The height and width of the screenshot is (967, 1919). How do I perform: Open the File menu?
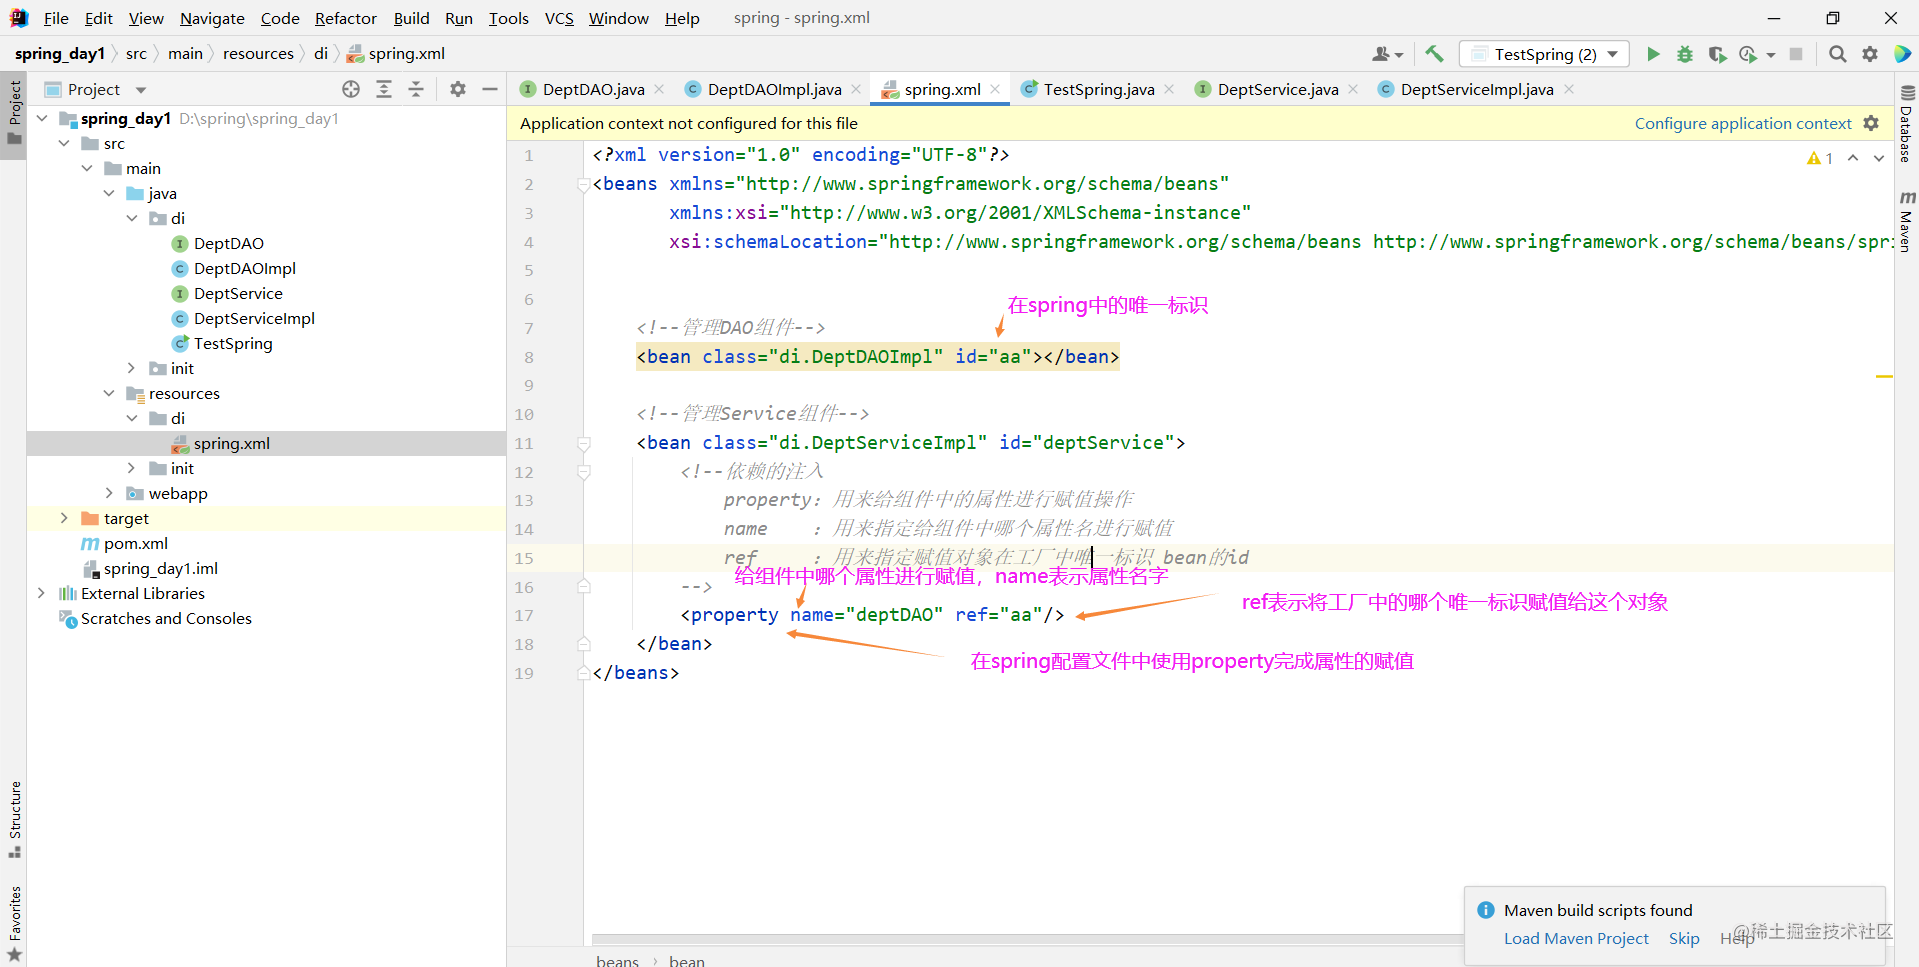tap(56, 18)
